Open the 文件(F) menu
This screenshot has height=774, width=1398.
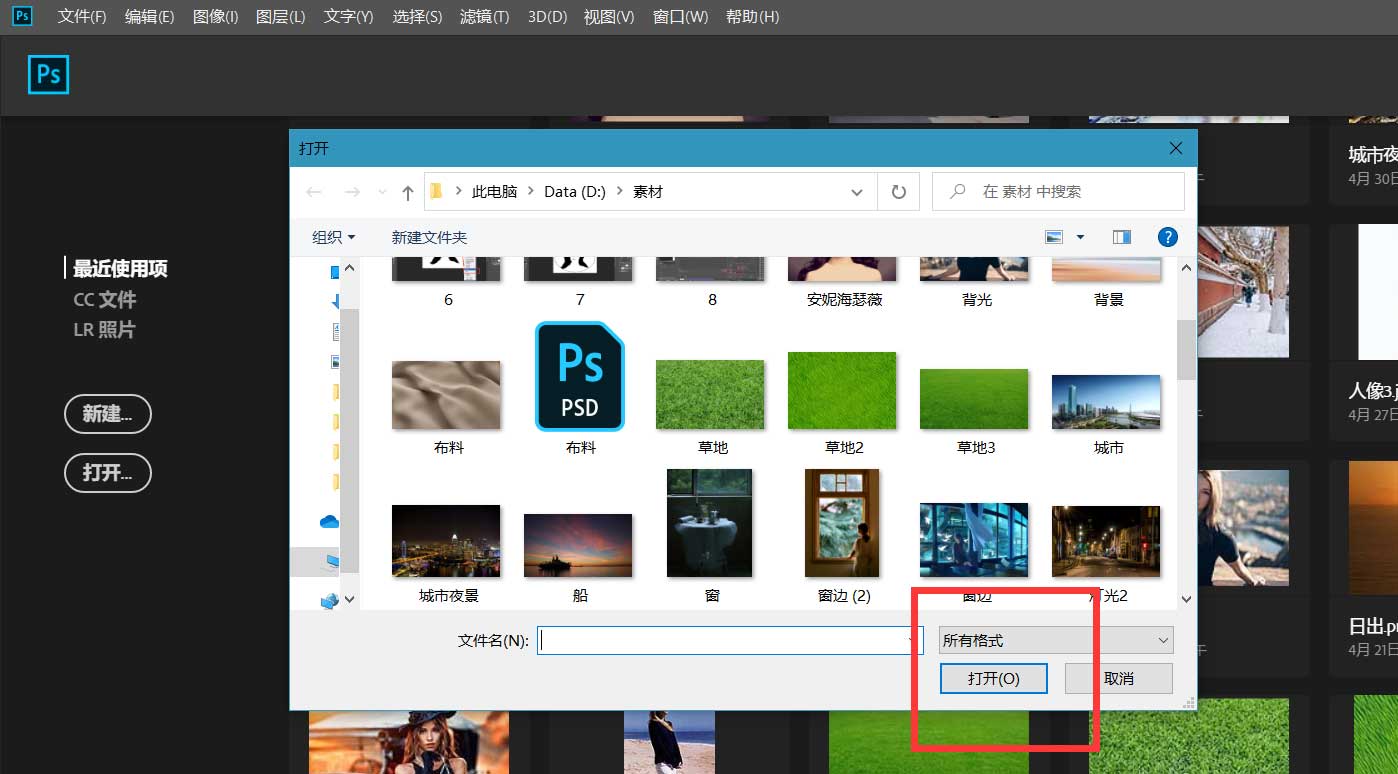pos(82,17)
